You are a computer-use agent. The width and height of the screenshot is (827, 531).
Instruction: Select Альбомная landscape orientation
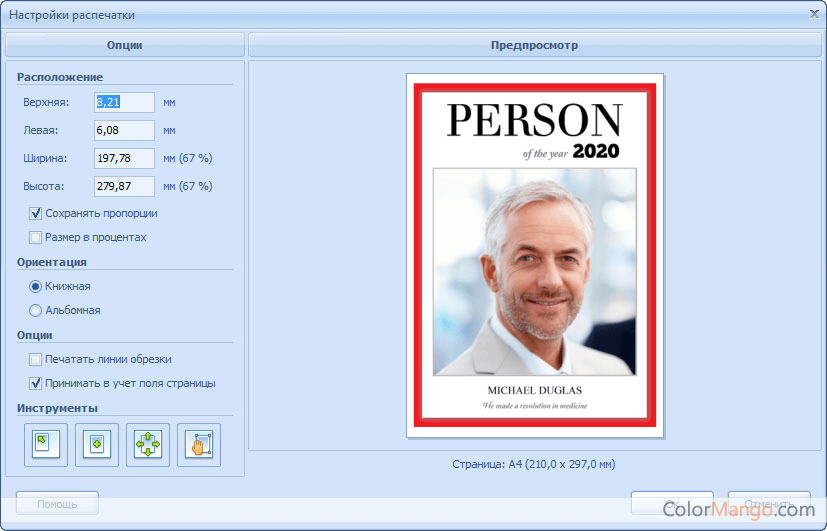(x=36, y=310)
